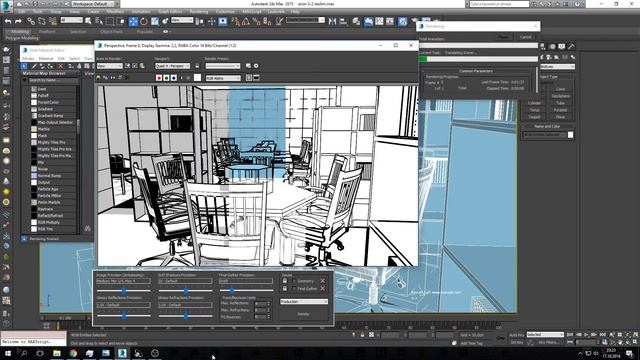Image resolution: width=640 pixels, height=360 pixels.
Task: Collapse the Common Parameters rollout
Action: point(476,71)
